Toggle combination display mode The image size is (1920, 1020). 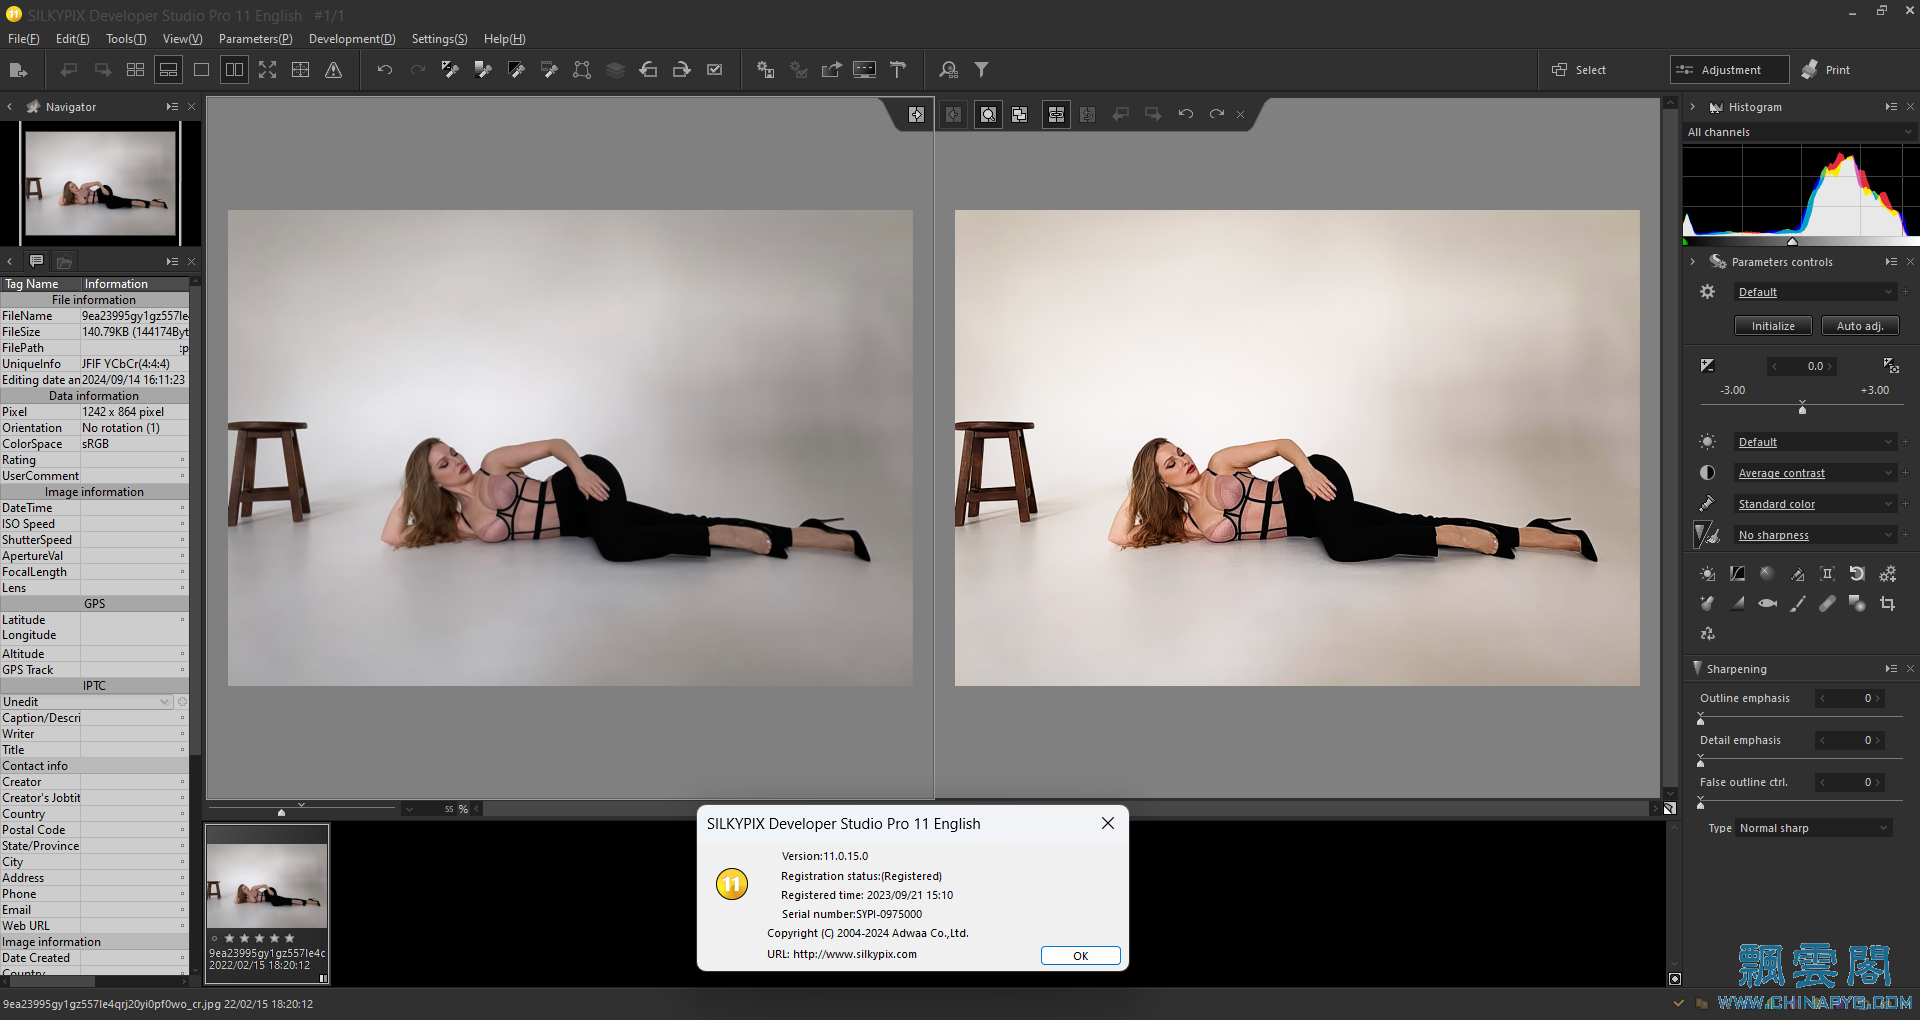click(x=168, y=70)
